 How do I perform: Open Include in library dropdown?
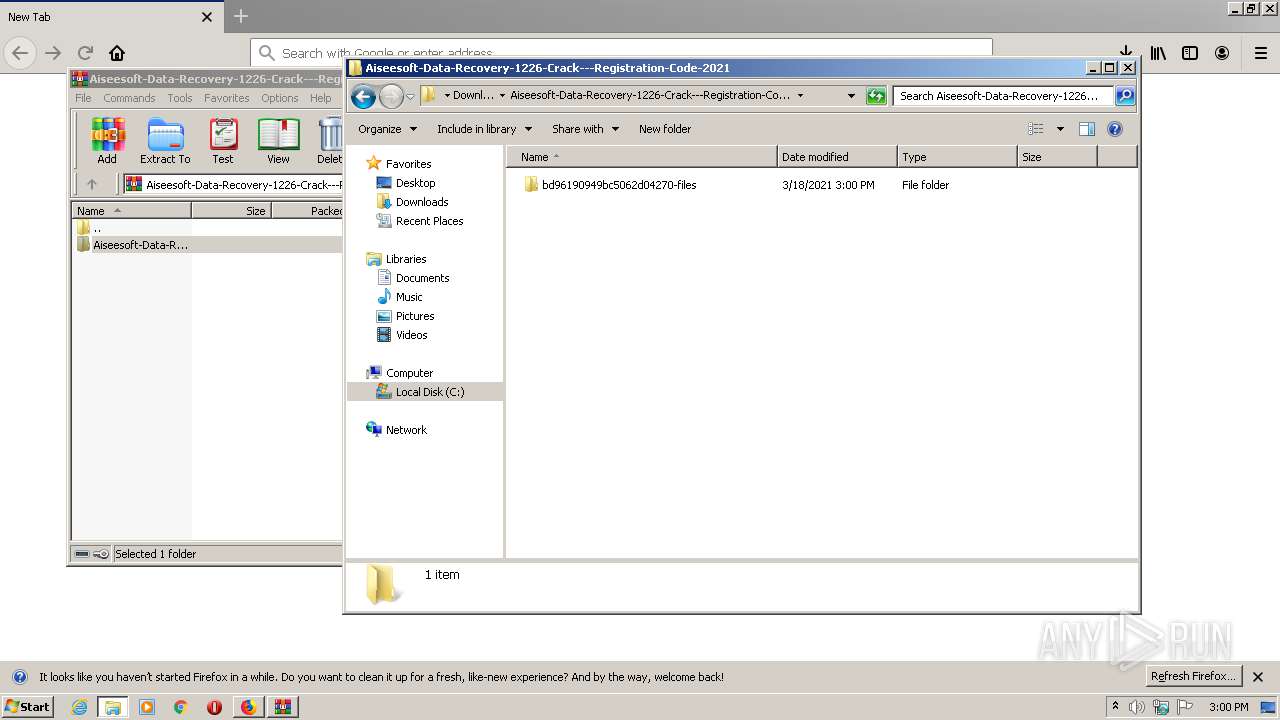tap(484, 129)
